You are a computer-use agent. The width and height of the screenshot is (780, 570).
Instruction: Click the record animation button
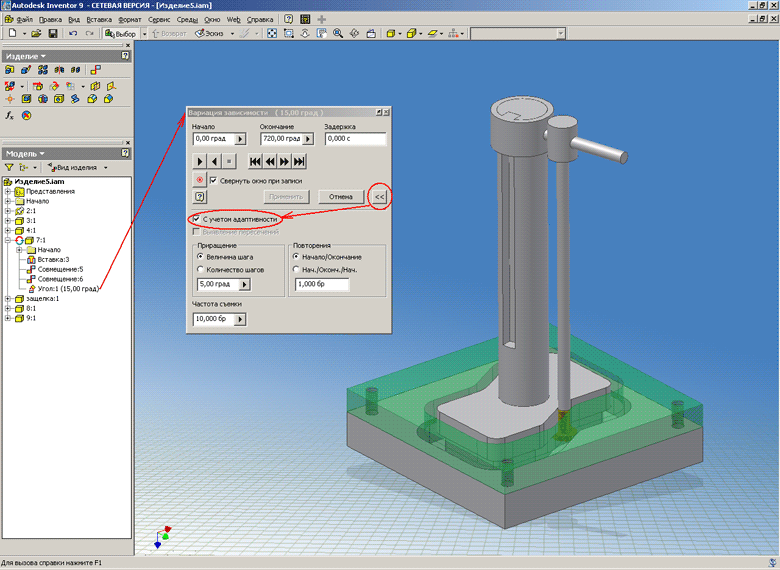[x=199, y=180]
